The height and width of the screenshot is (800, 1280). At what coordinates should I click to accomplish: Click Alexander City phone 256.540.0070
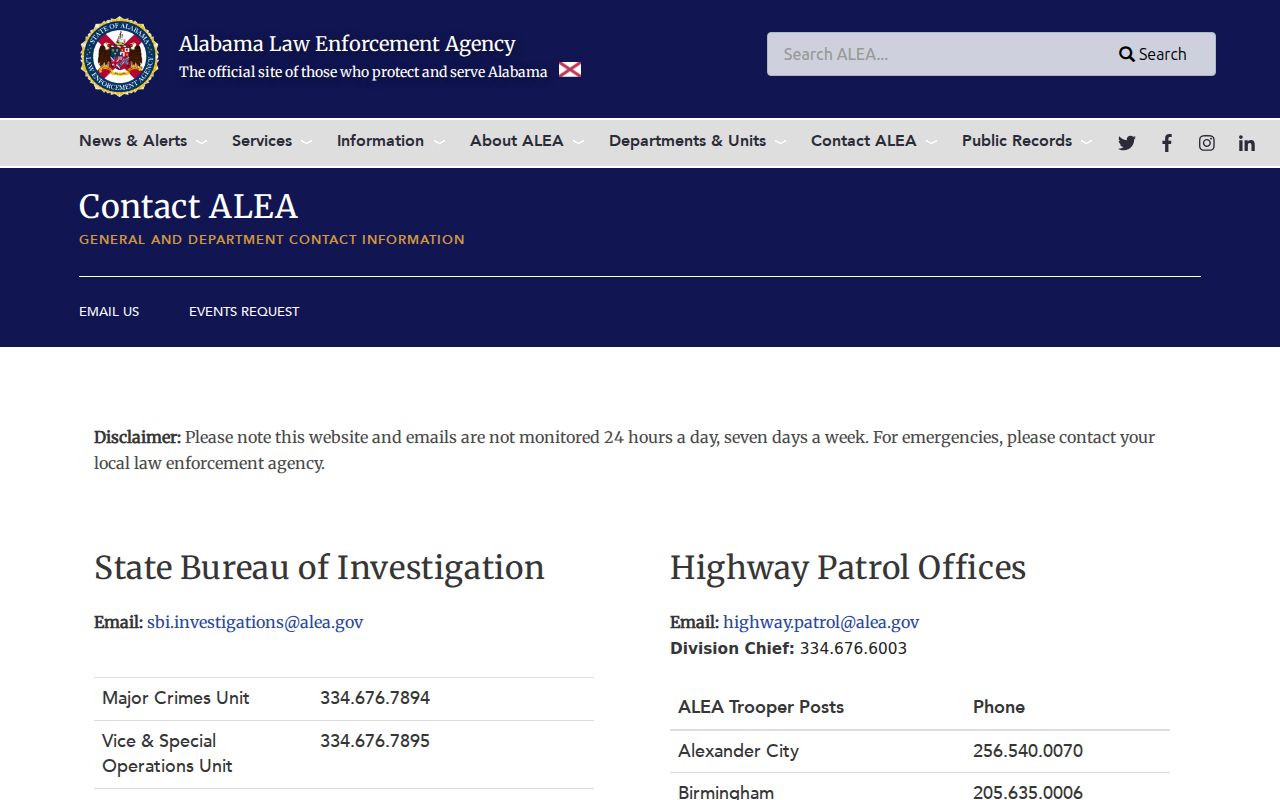coord(1028,751)
